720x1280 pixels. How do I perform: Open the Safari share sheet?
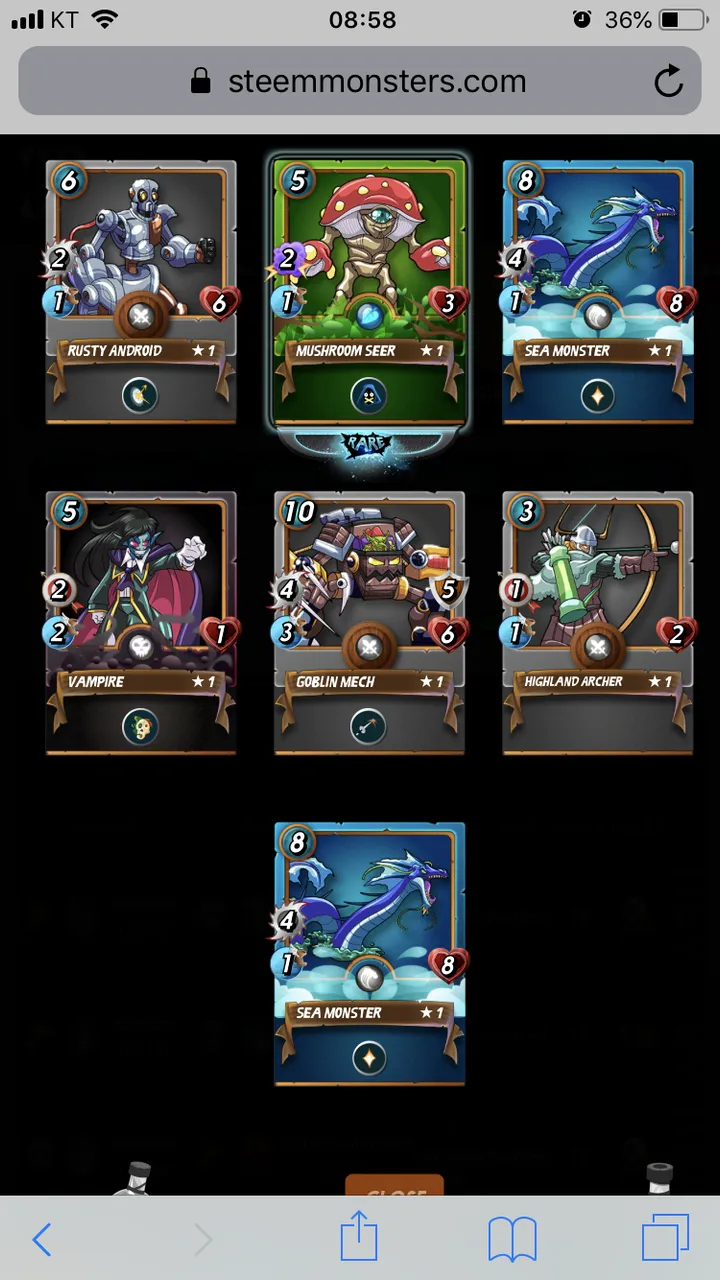click(x=359, y=1238)
